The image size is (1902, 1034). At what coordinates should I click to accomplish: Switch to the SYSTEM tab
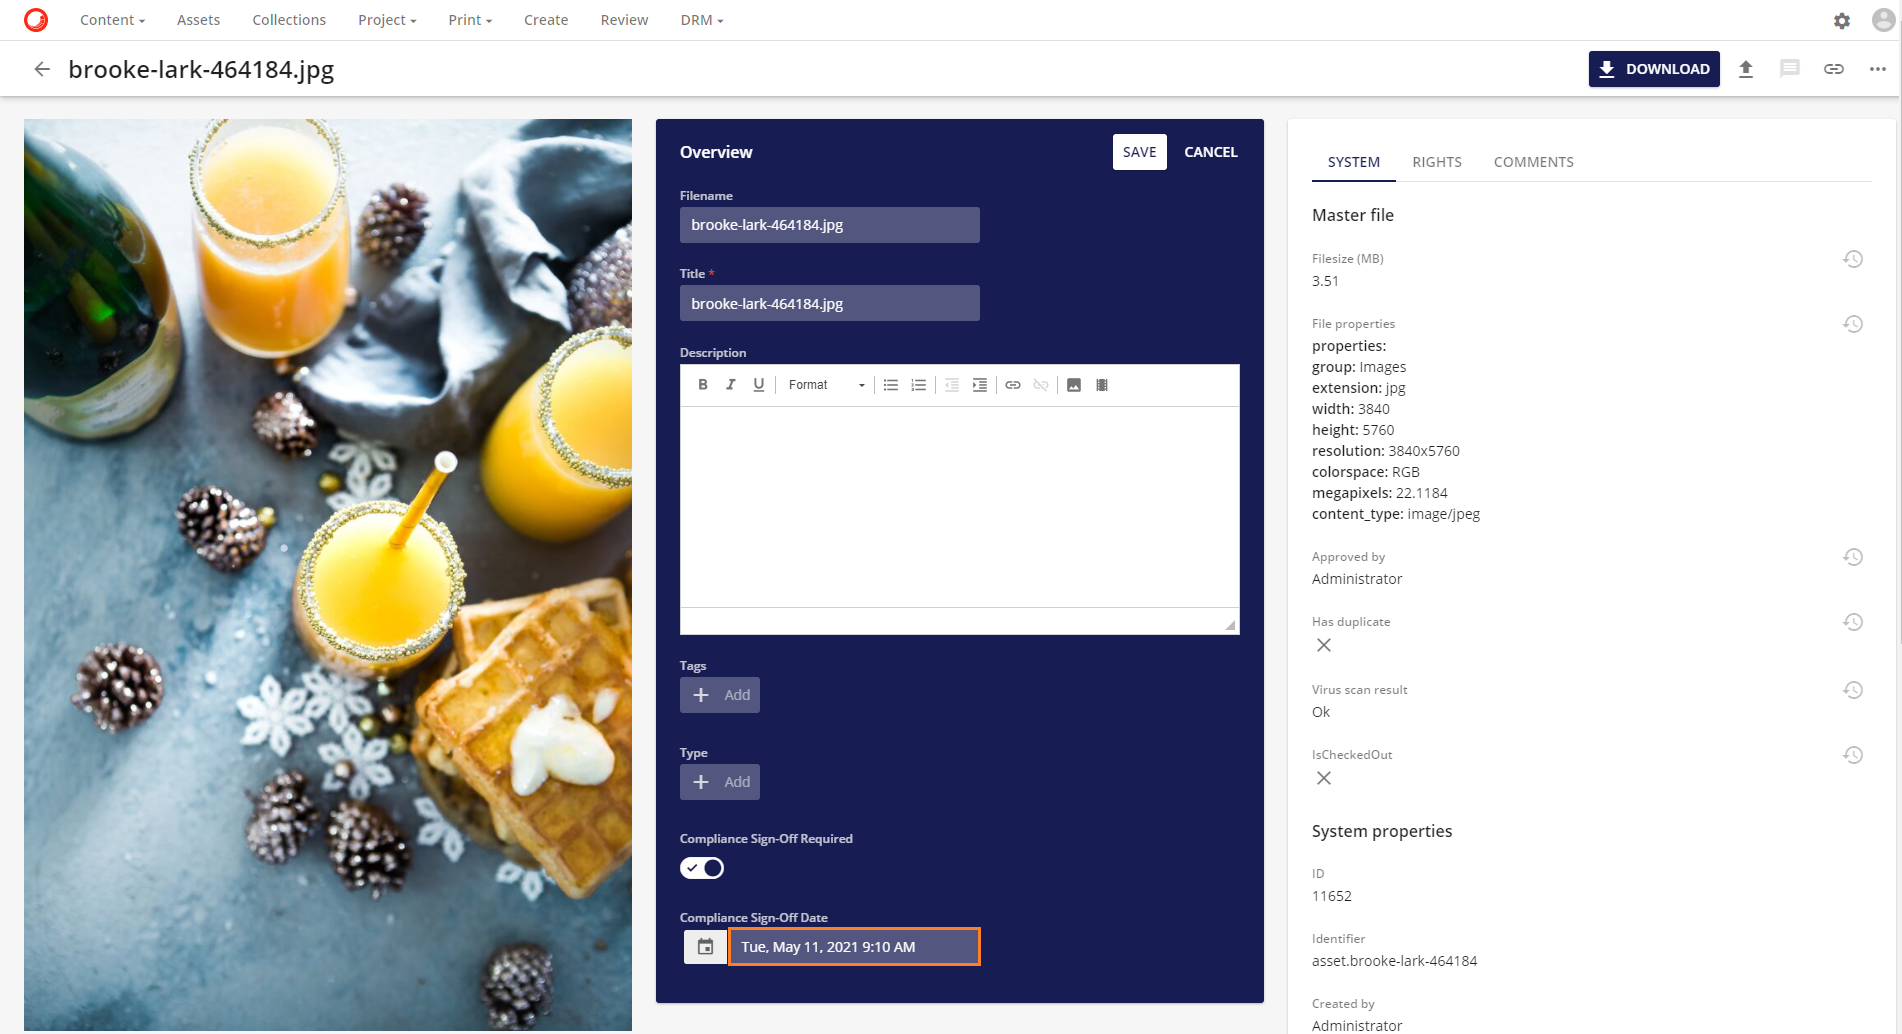click(x=1354, y=162)
